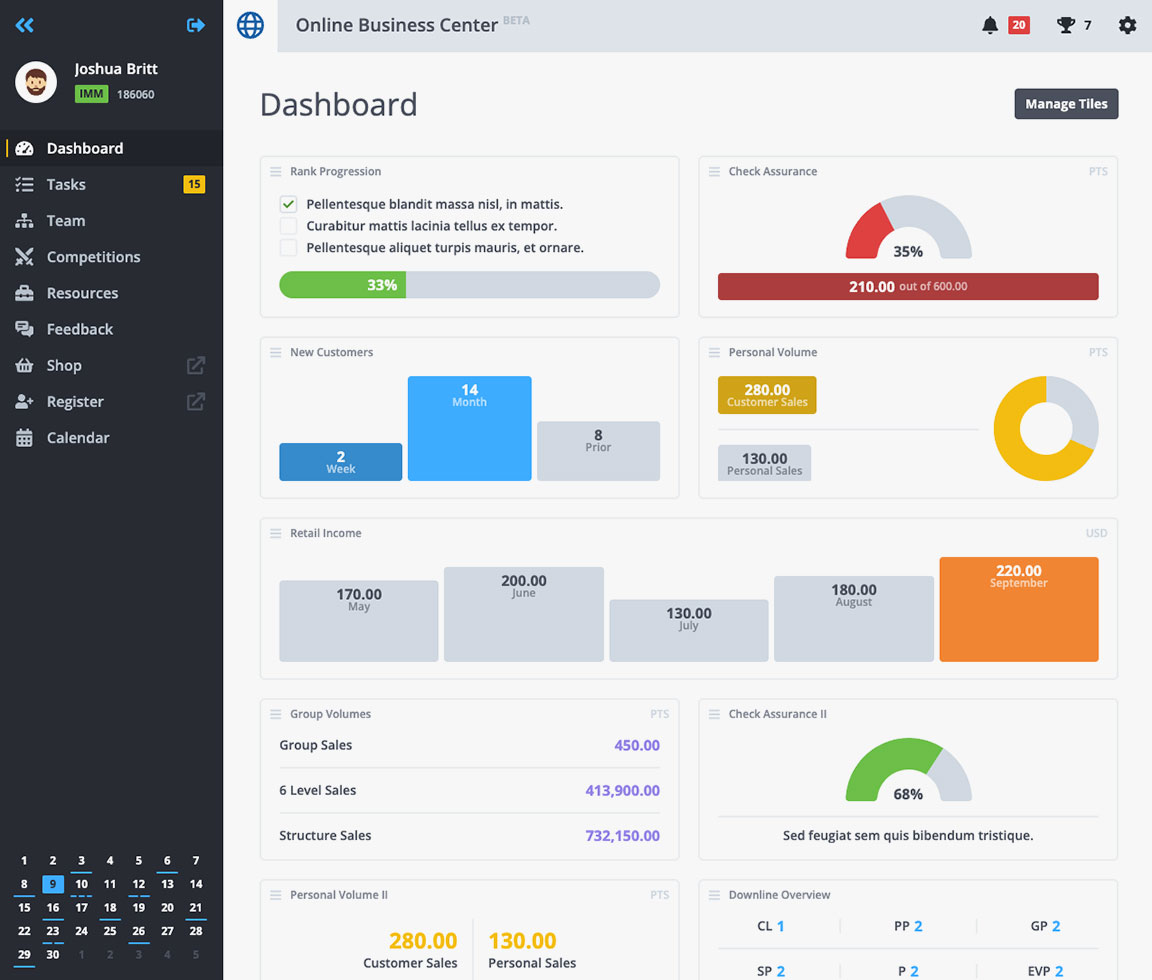Open notifications bell icon
The width and height of the screenshot is (1152, 980).
click(x=990, y=25)
